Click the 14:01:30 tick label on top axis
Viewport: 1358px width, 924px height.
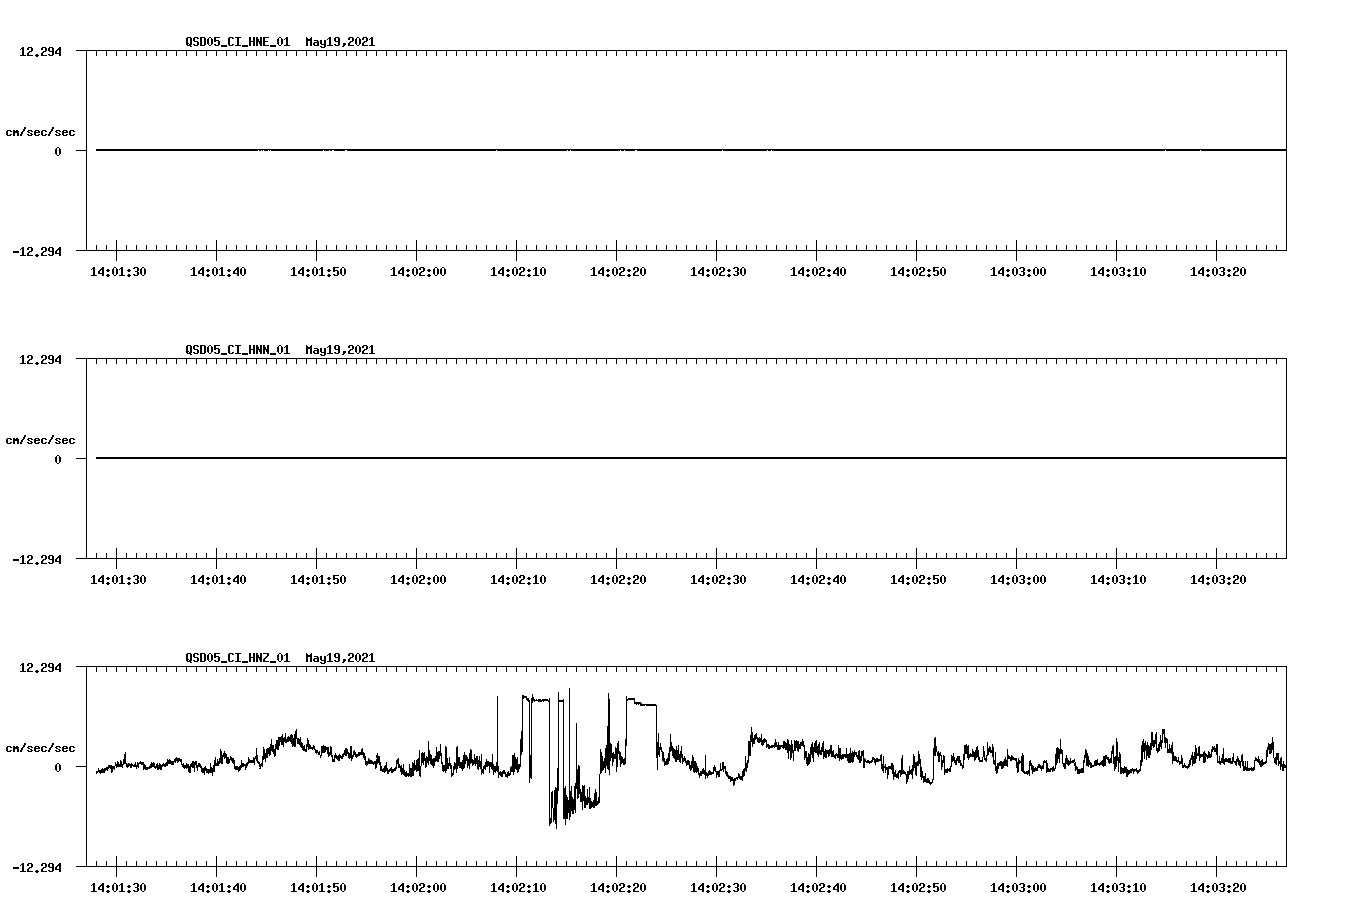[x=118, y=270]
